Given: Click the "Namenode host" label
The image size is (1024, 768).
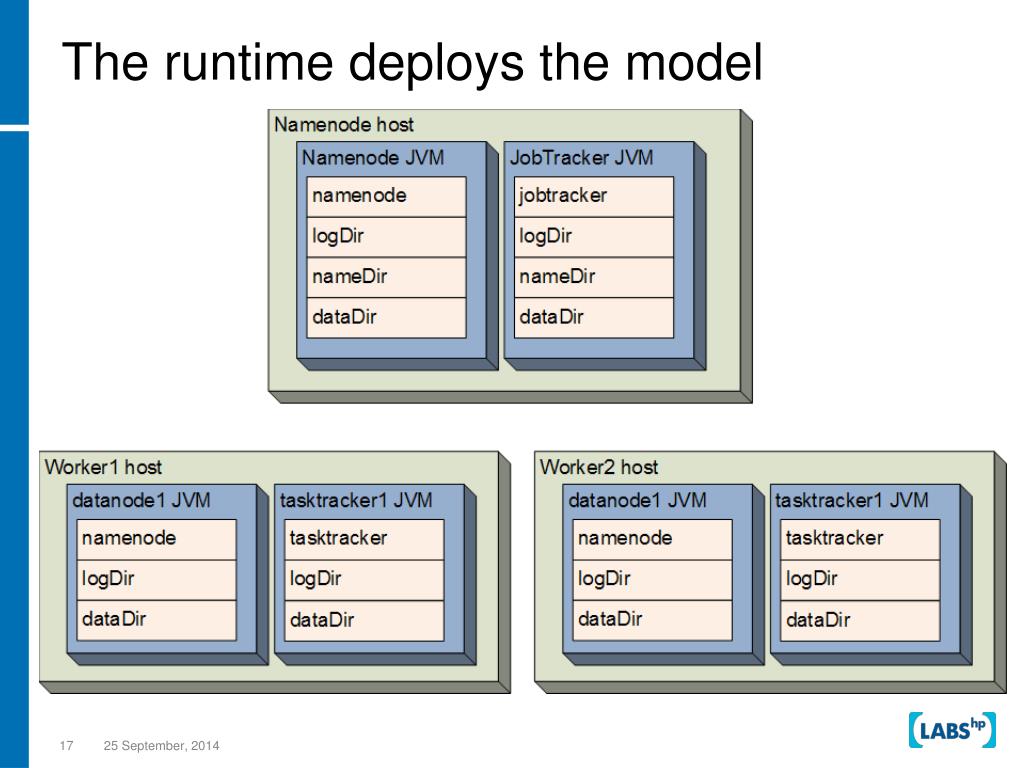Looking at the screenshot, I should coord(344,124).
